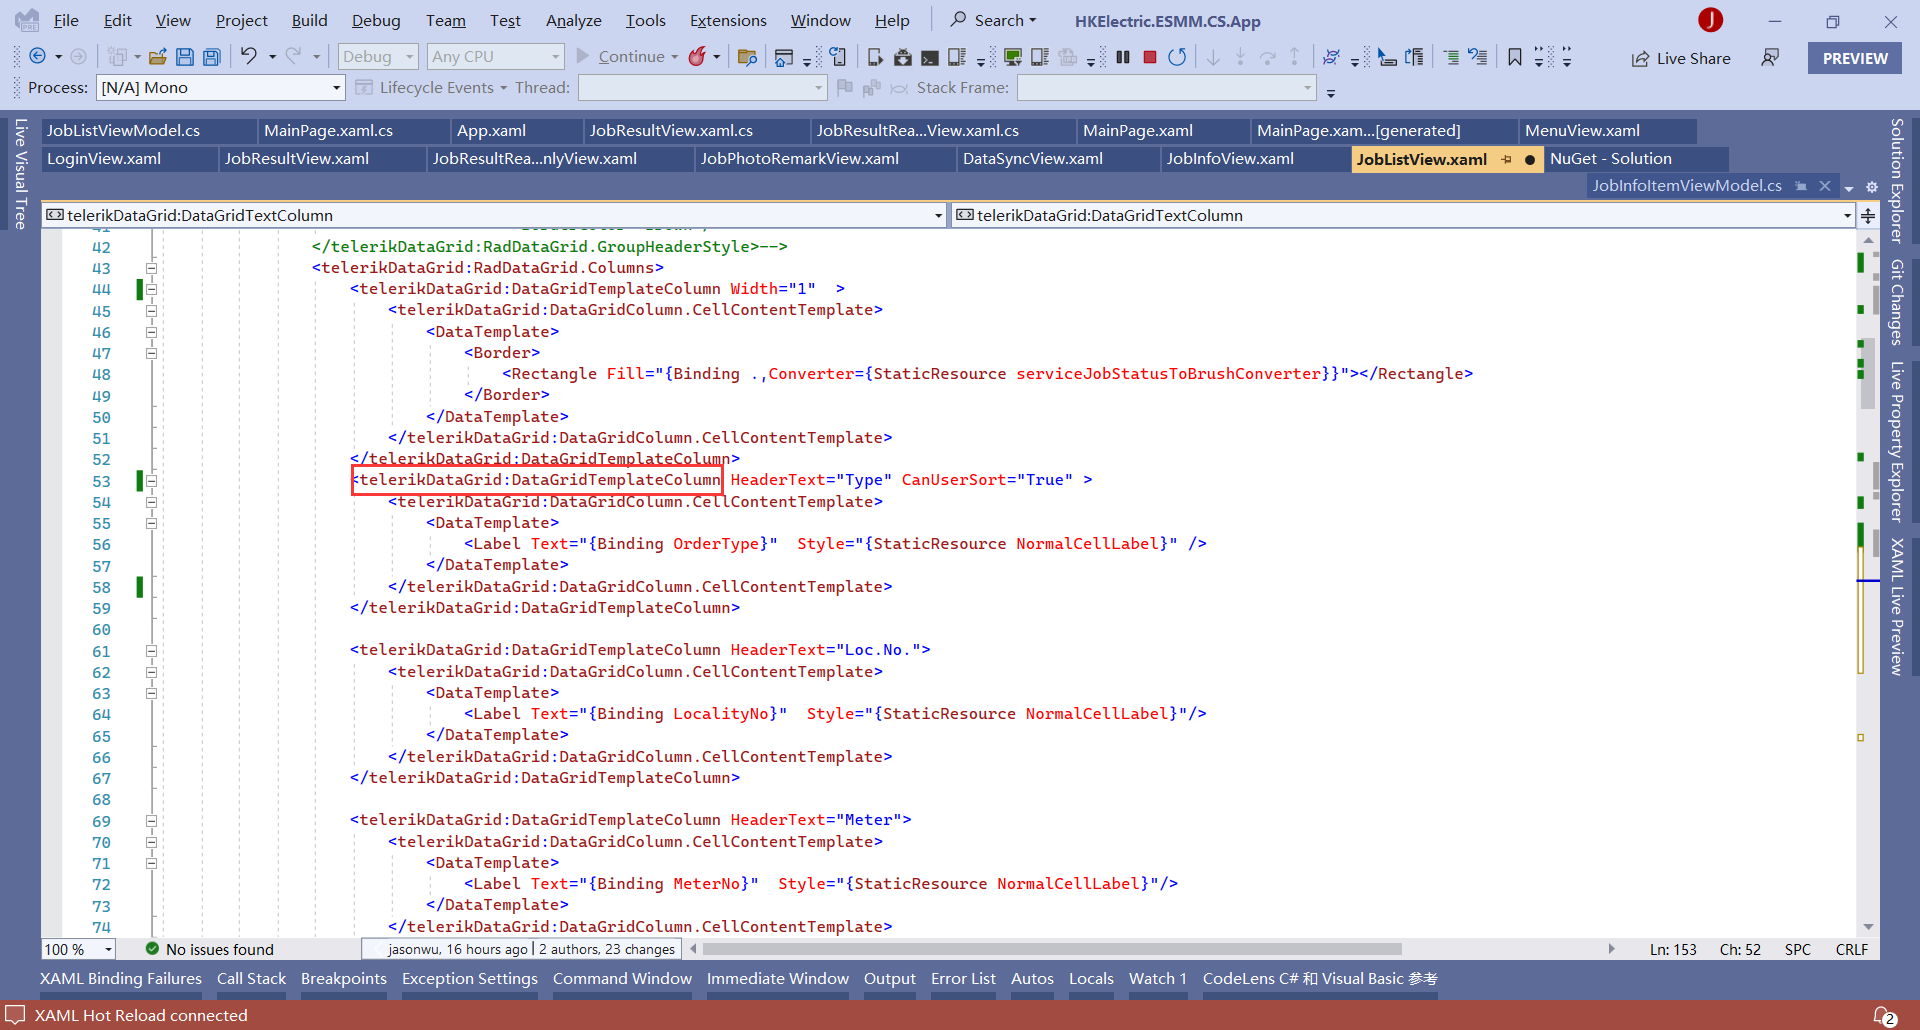The width and height of the screenshot is (1920, 1030).
Task: Switch to the MainPage.xaml.cs tab
Action: [328, 131]
